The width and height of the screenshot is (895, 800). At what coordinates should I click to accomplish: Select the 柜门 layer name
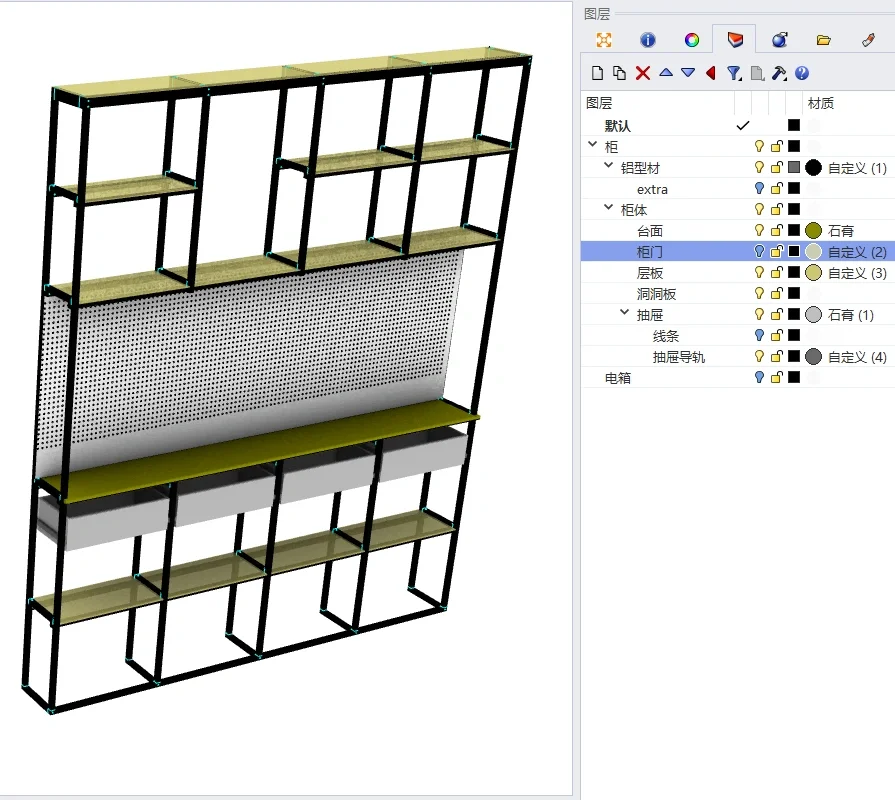[650, 252]
